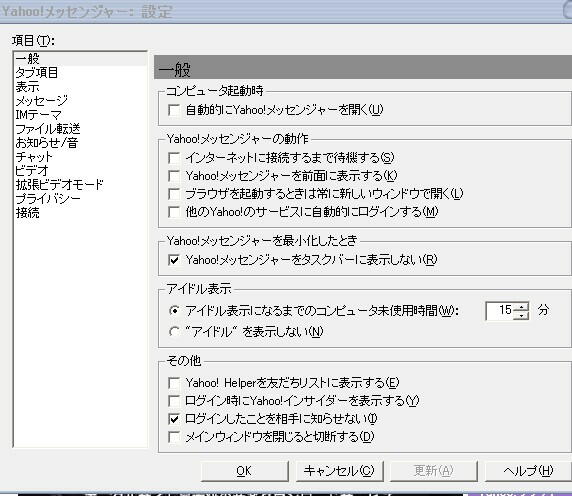Image resolution: width=572 pixels, height=496 pixels.
Task: Select "アイドル"を表示しない radio button
Action: [174, 332]
